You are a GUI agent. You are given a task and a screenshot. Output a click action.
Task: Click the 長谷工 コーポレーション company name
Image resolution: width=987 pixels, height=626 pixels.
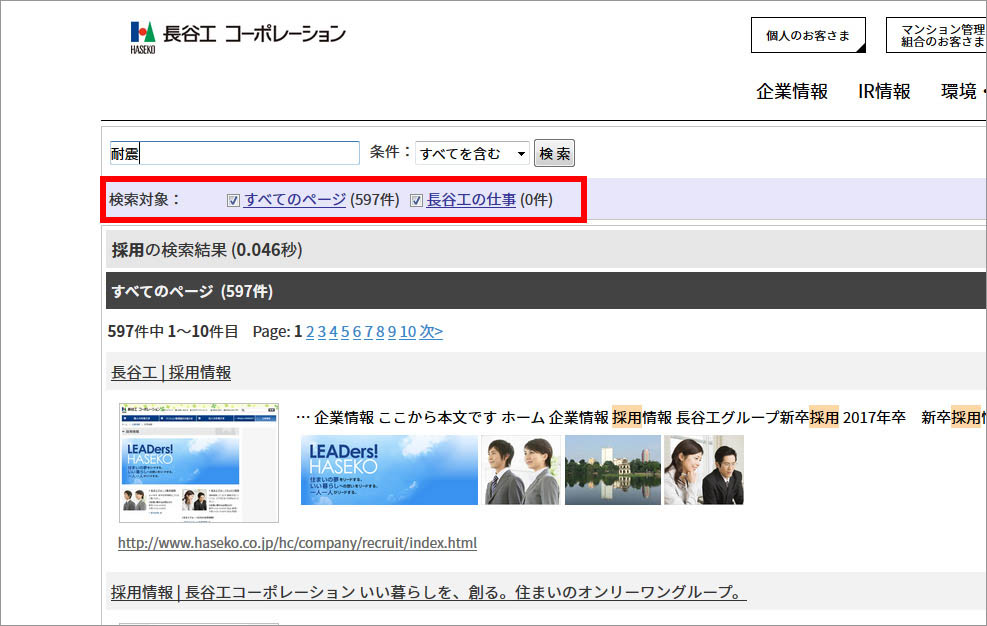(254, 34)
